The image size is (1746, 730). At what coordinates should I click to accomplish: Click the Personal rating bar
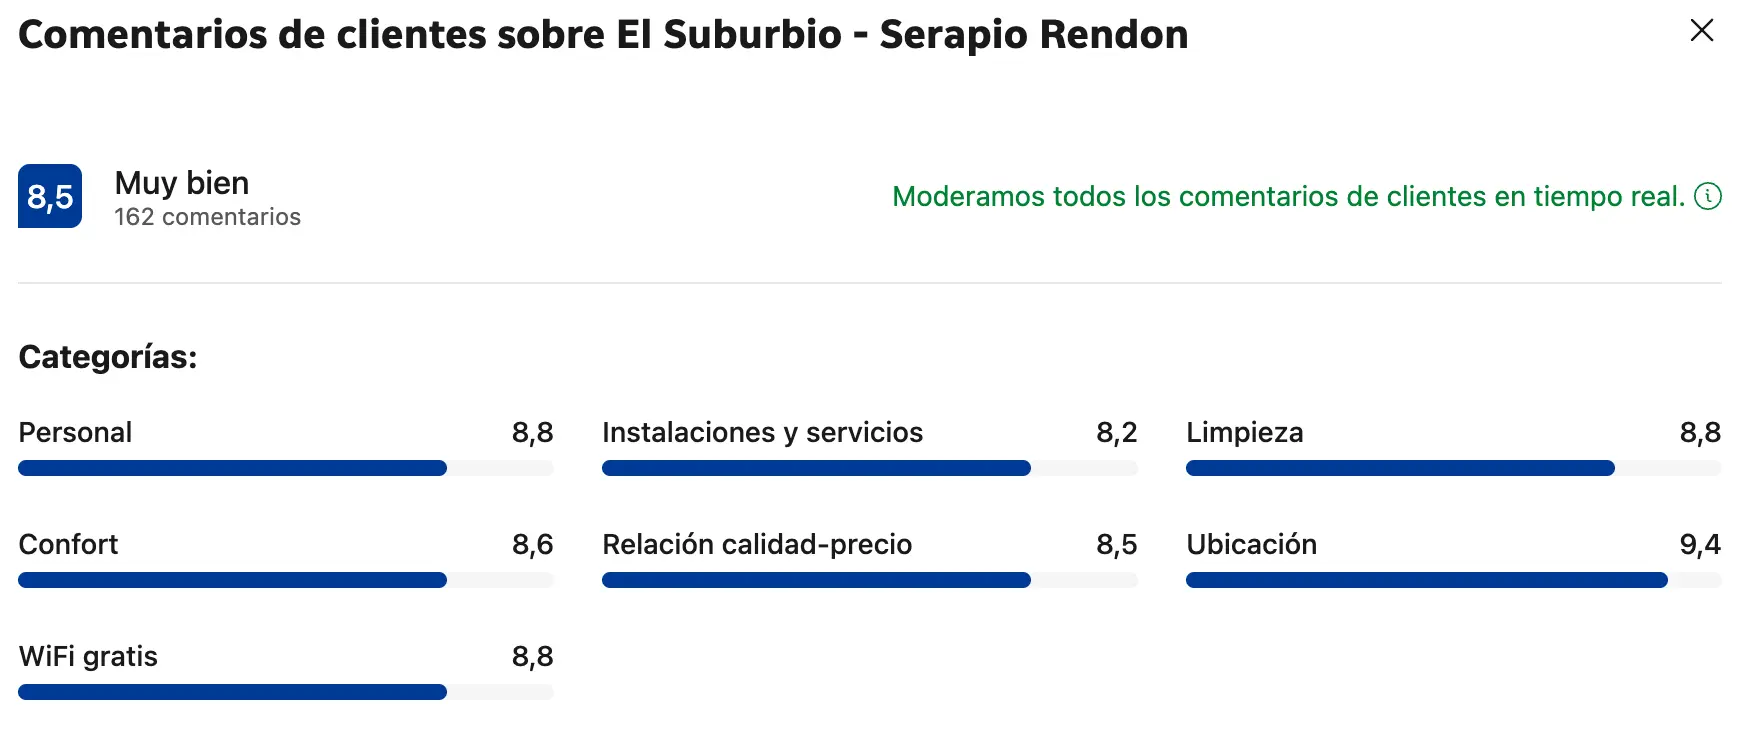pos(285,468)
